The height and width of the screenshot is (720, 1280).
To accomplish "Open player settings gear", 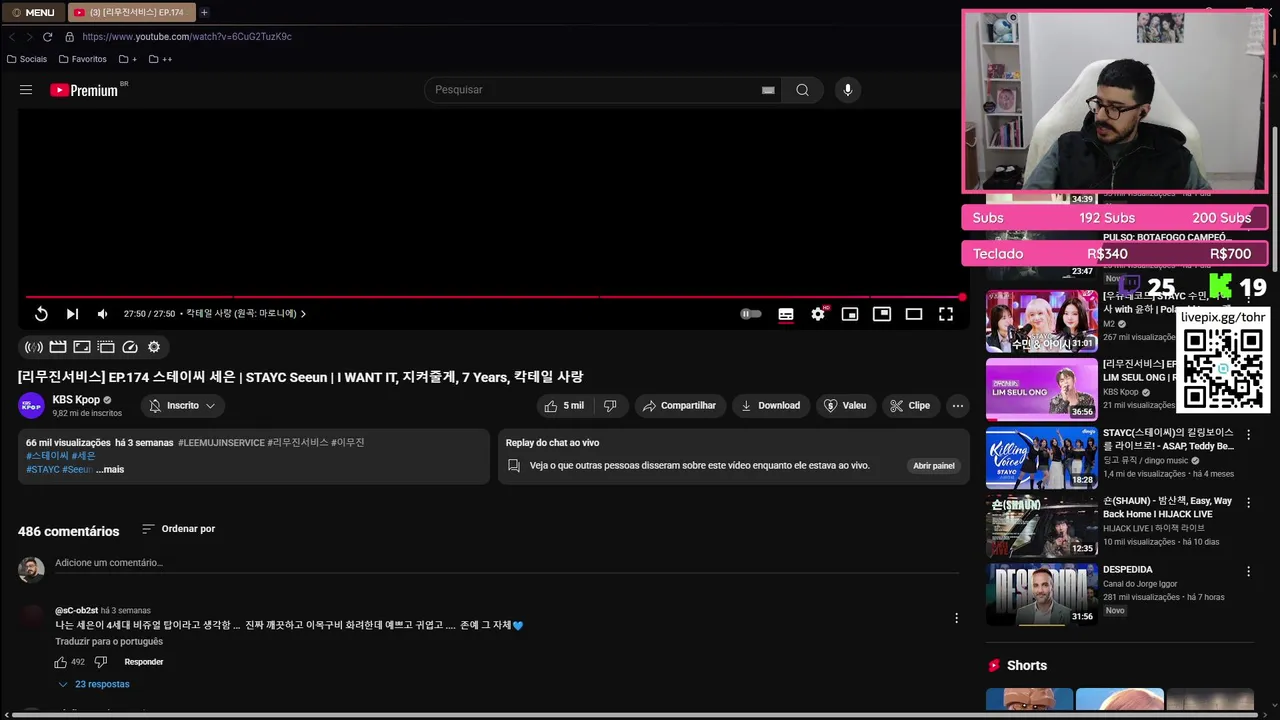I will (818, 314).
